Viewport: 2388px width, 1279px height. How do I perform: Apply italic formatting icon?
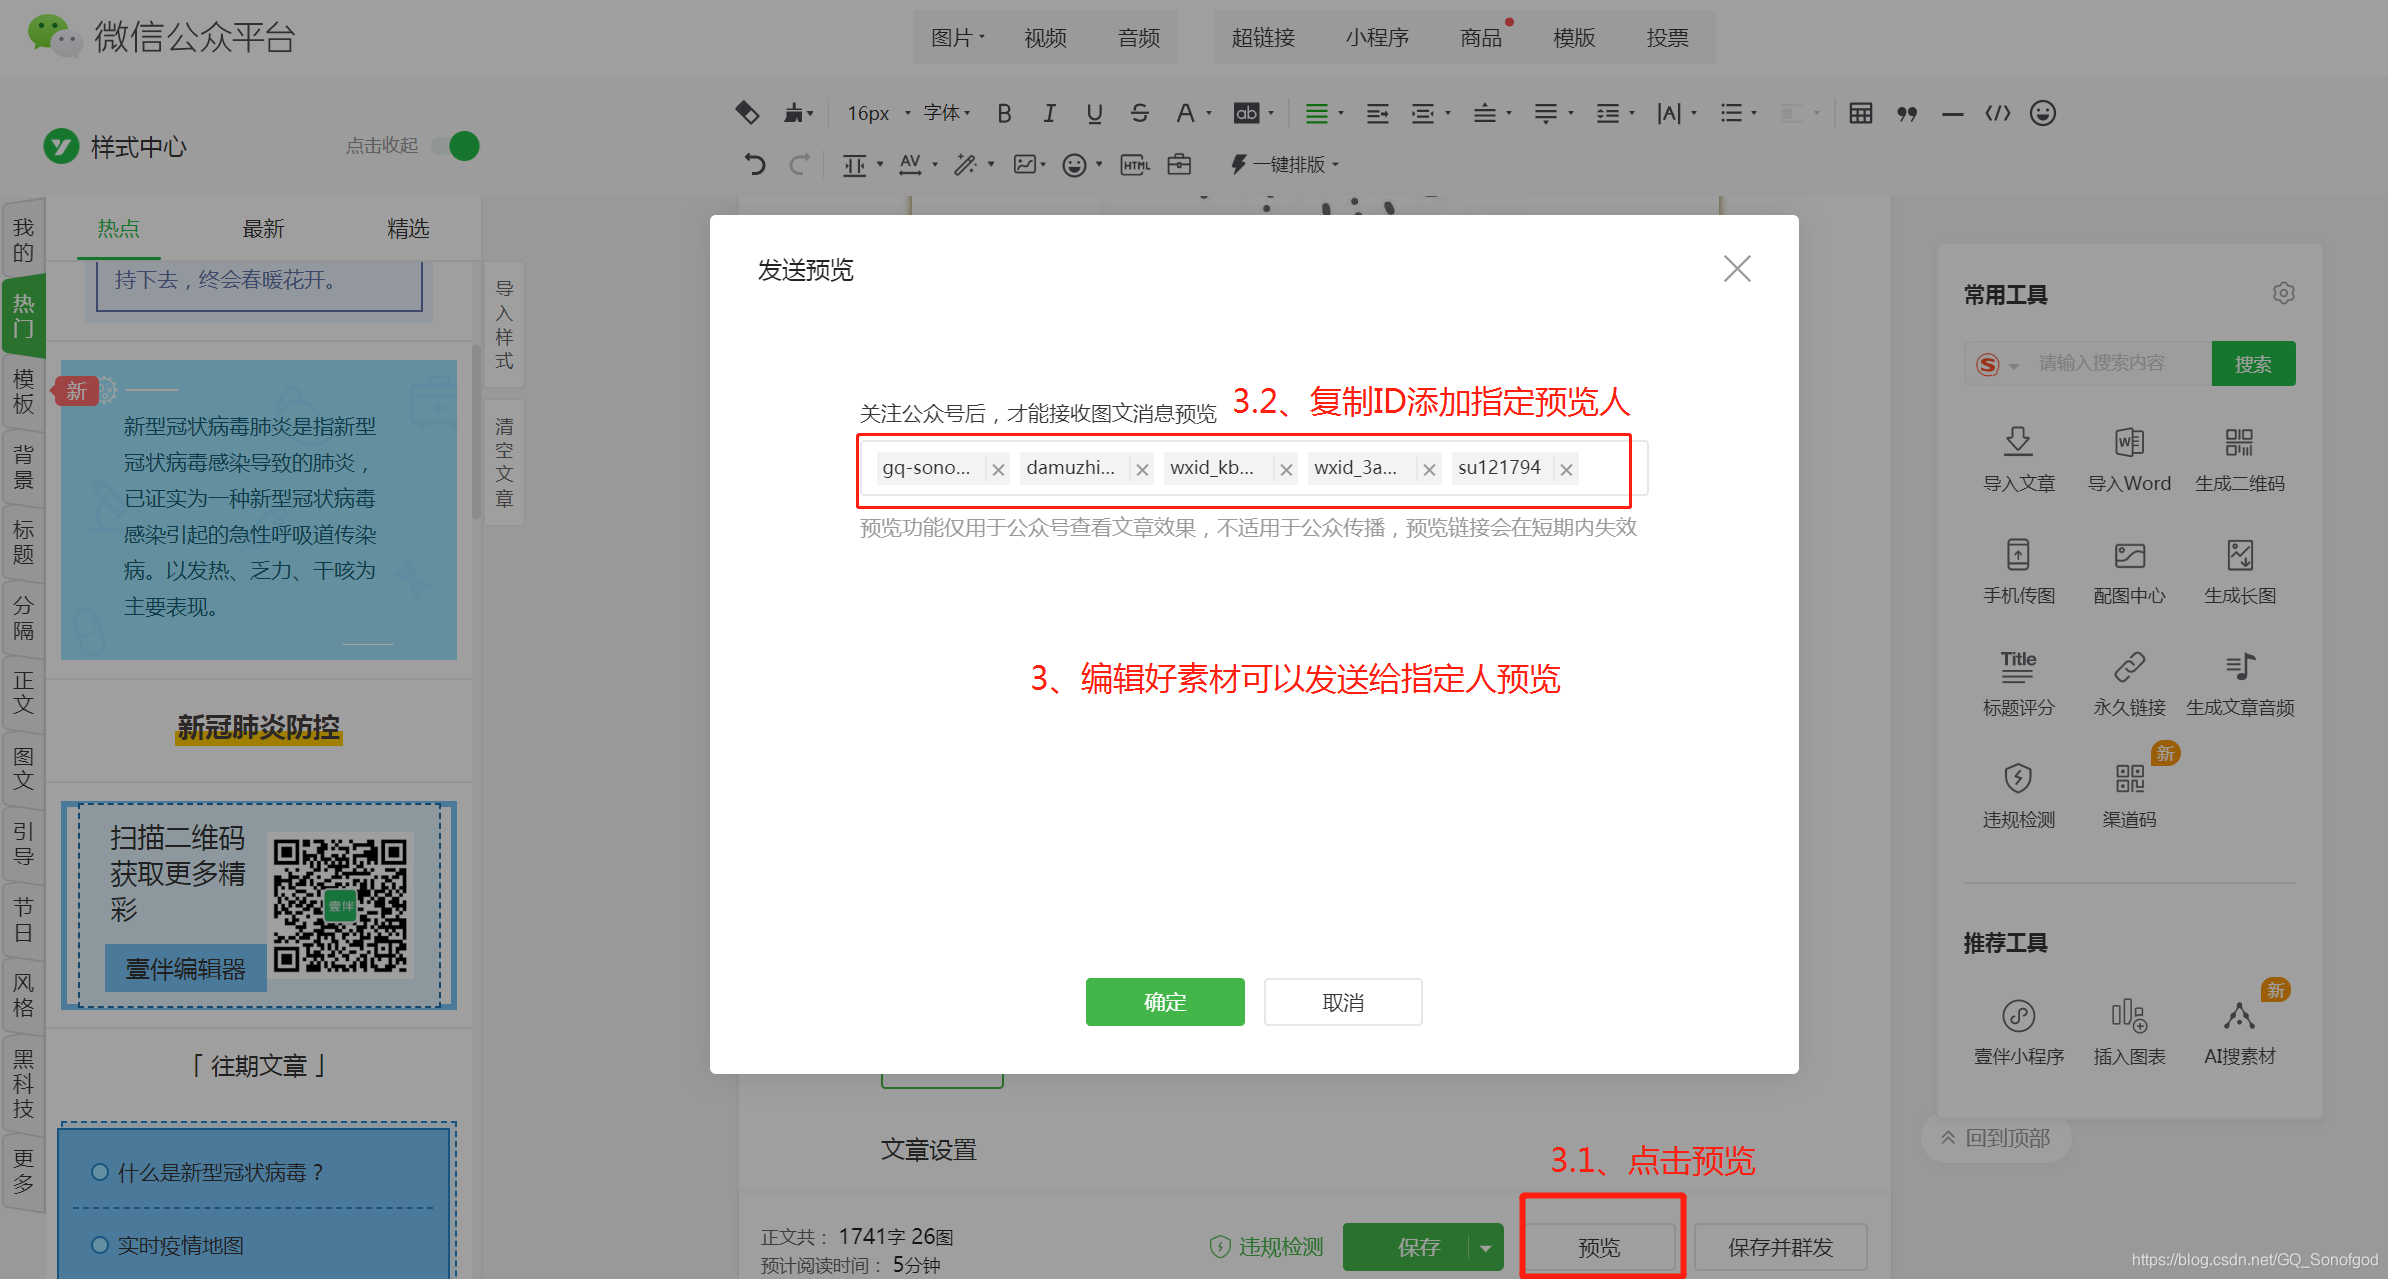[x=1049, y=113]
